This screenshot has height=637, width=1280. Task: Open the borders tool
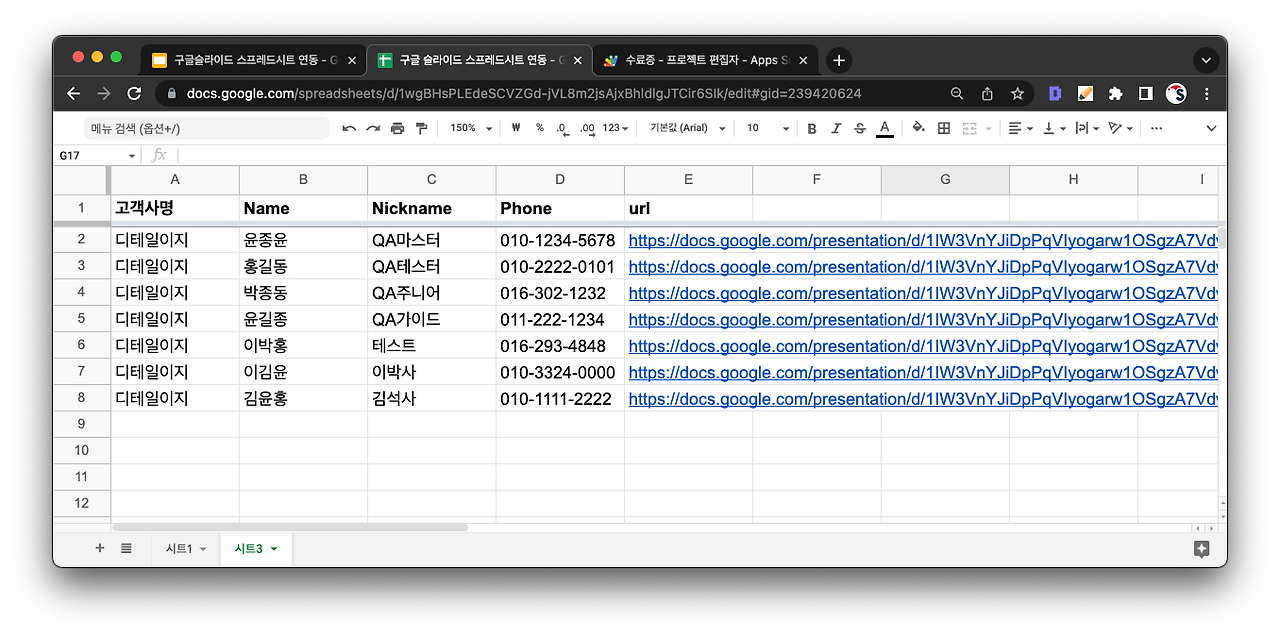click(944, 128)
